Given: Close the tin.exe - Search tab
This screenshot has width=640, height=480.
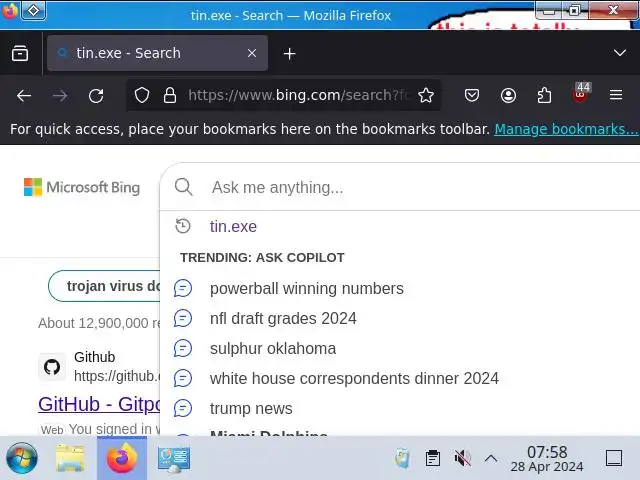Looking at the screenshot, I should (x=252, y=53).
